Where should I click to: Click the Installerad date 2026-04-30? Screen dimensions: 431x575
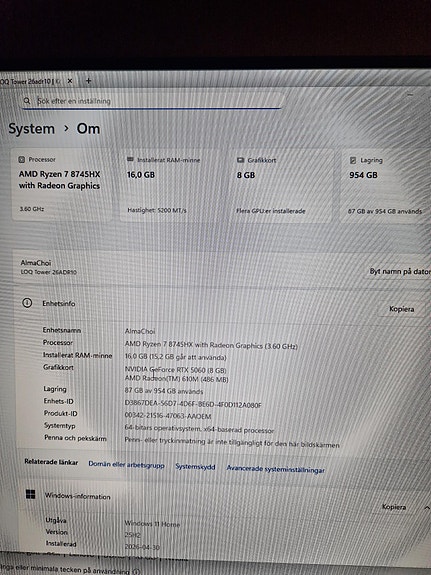[x=142, y=547]
